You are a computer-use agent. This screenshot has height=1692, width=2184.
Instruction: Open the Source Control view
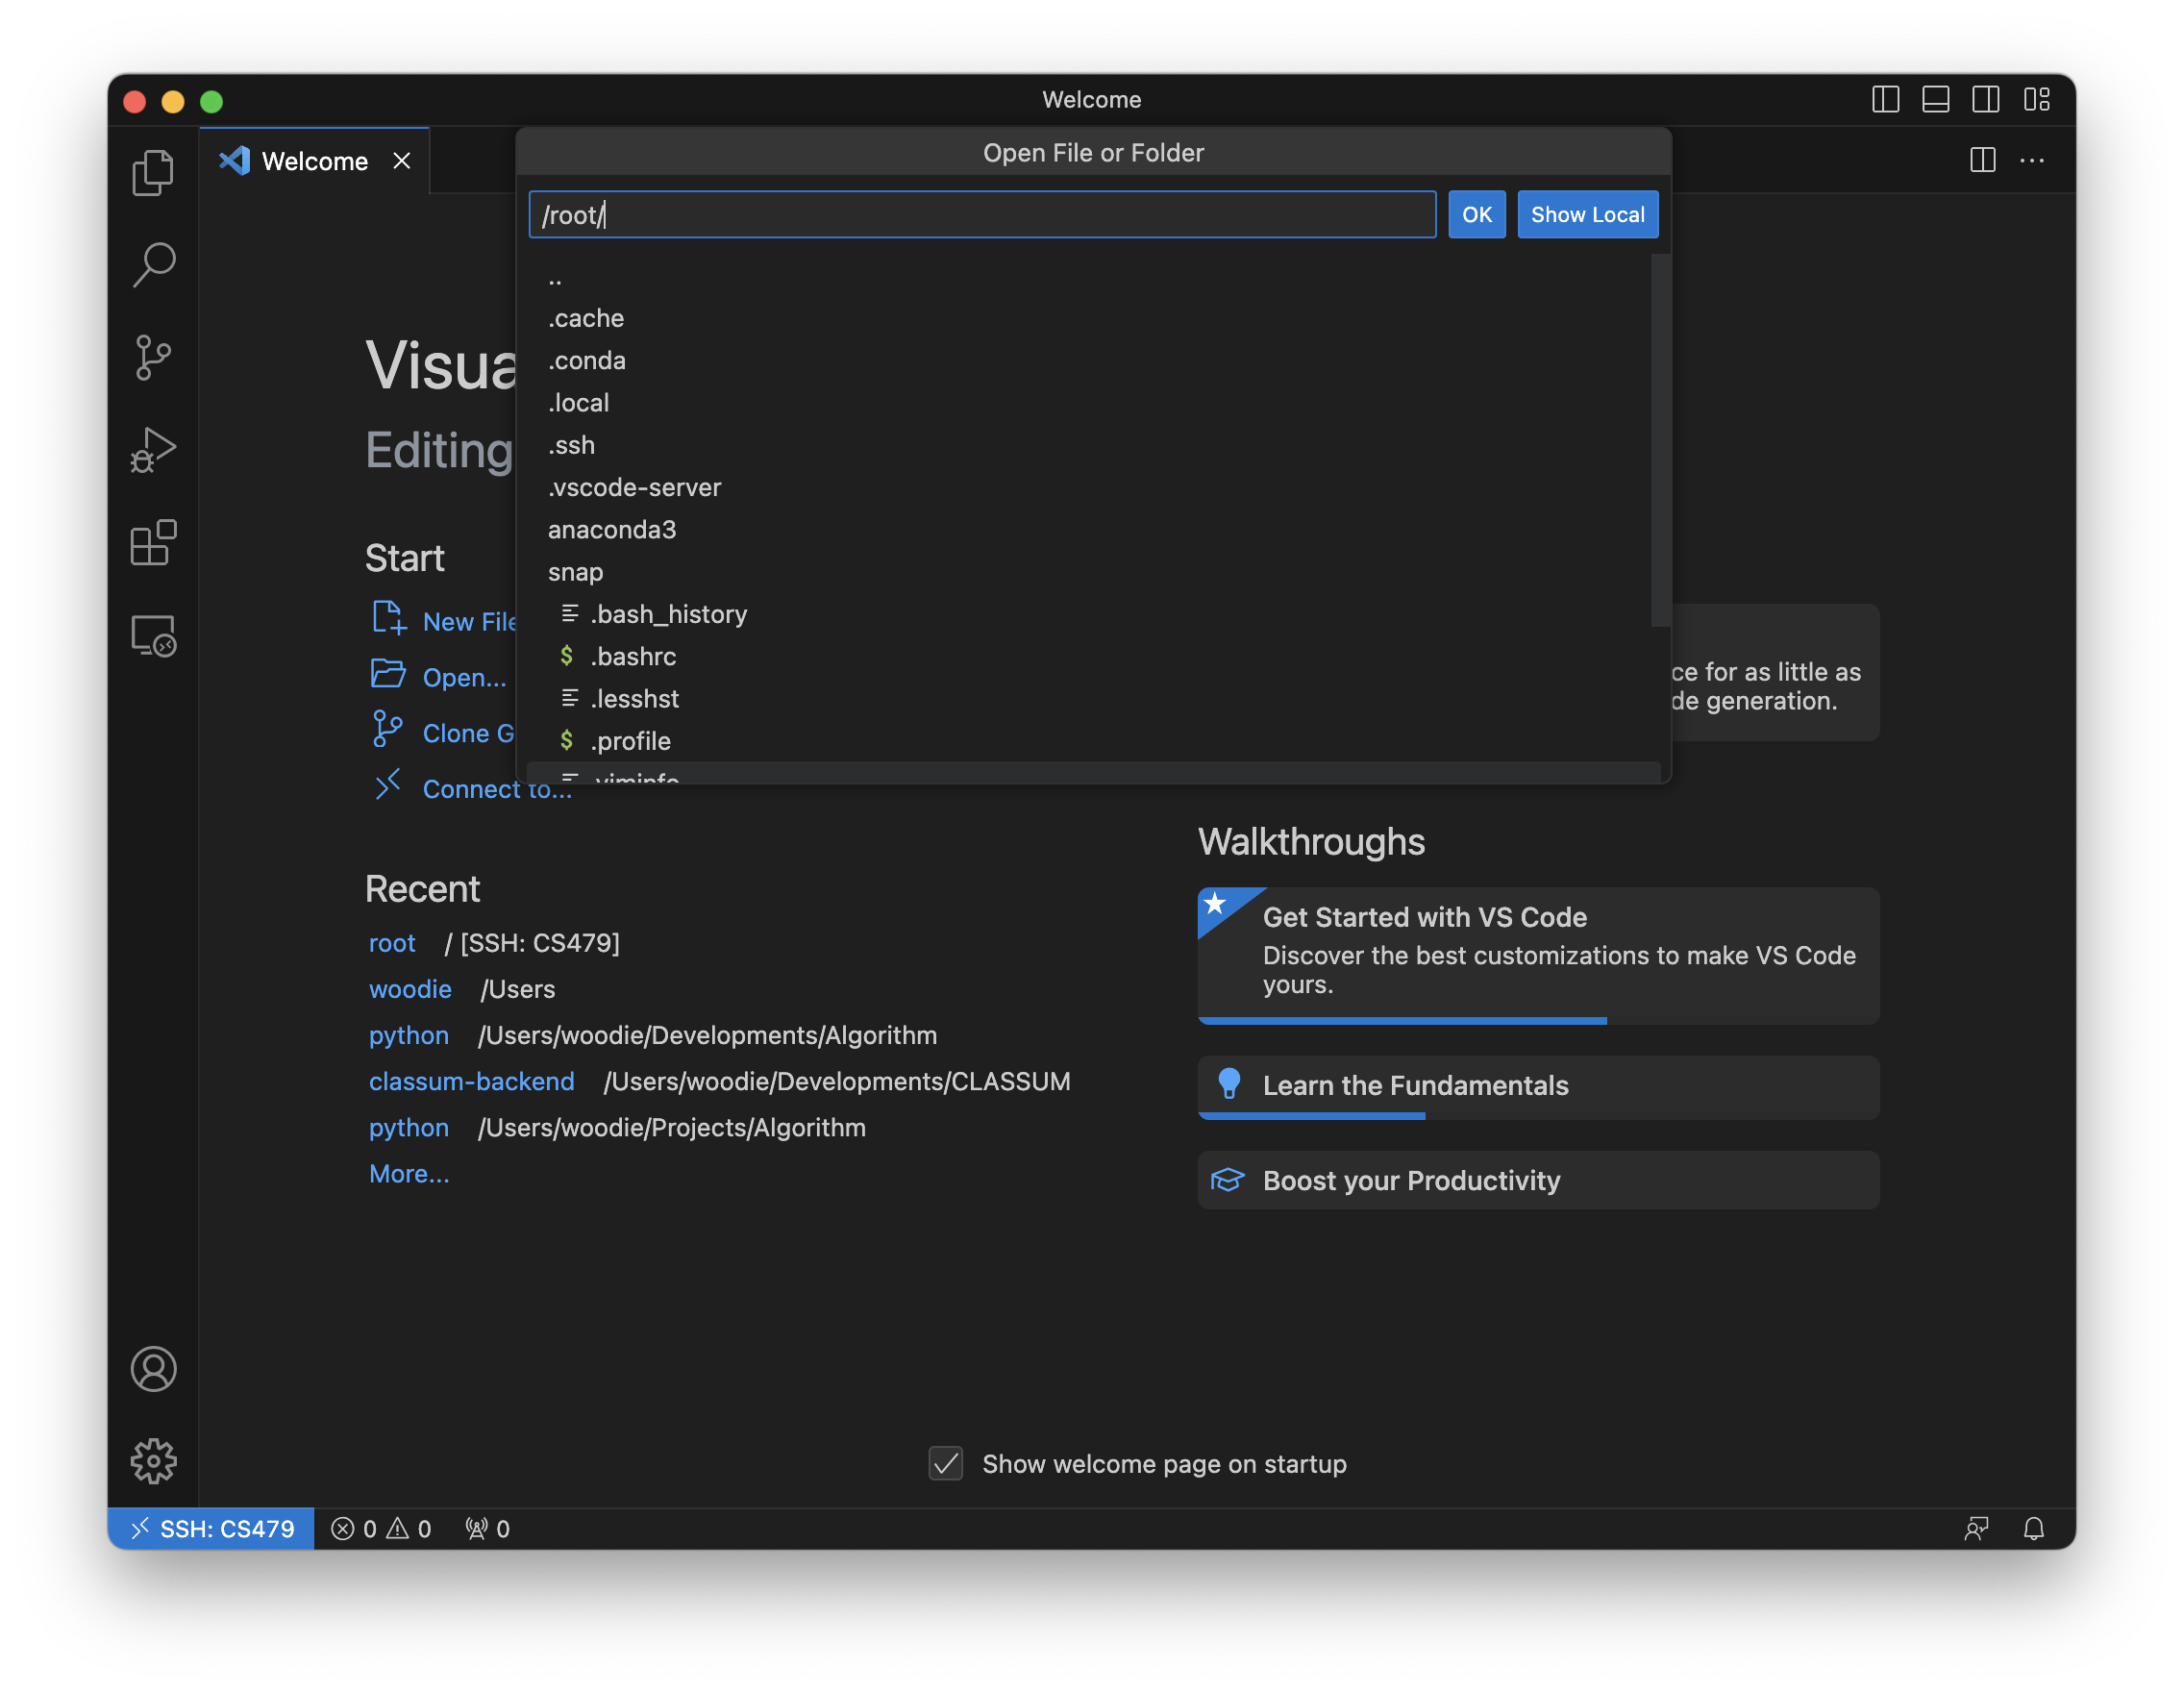tap(153, 357)
